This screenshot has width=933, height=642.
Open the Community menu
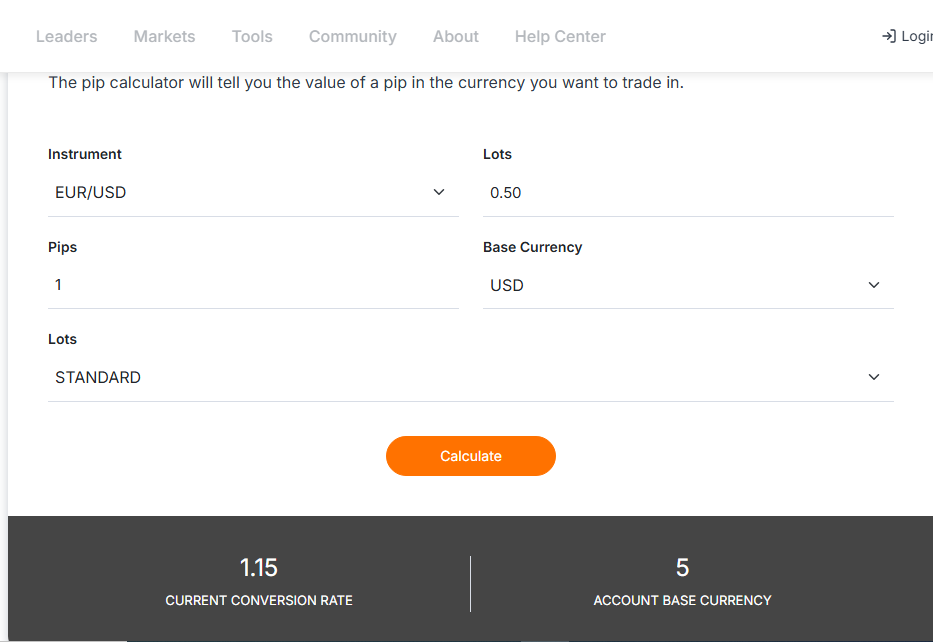(x=353, y=36)
